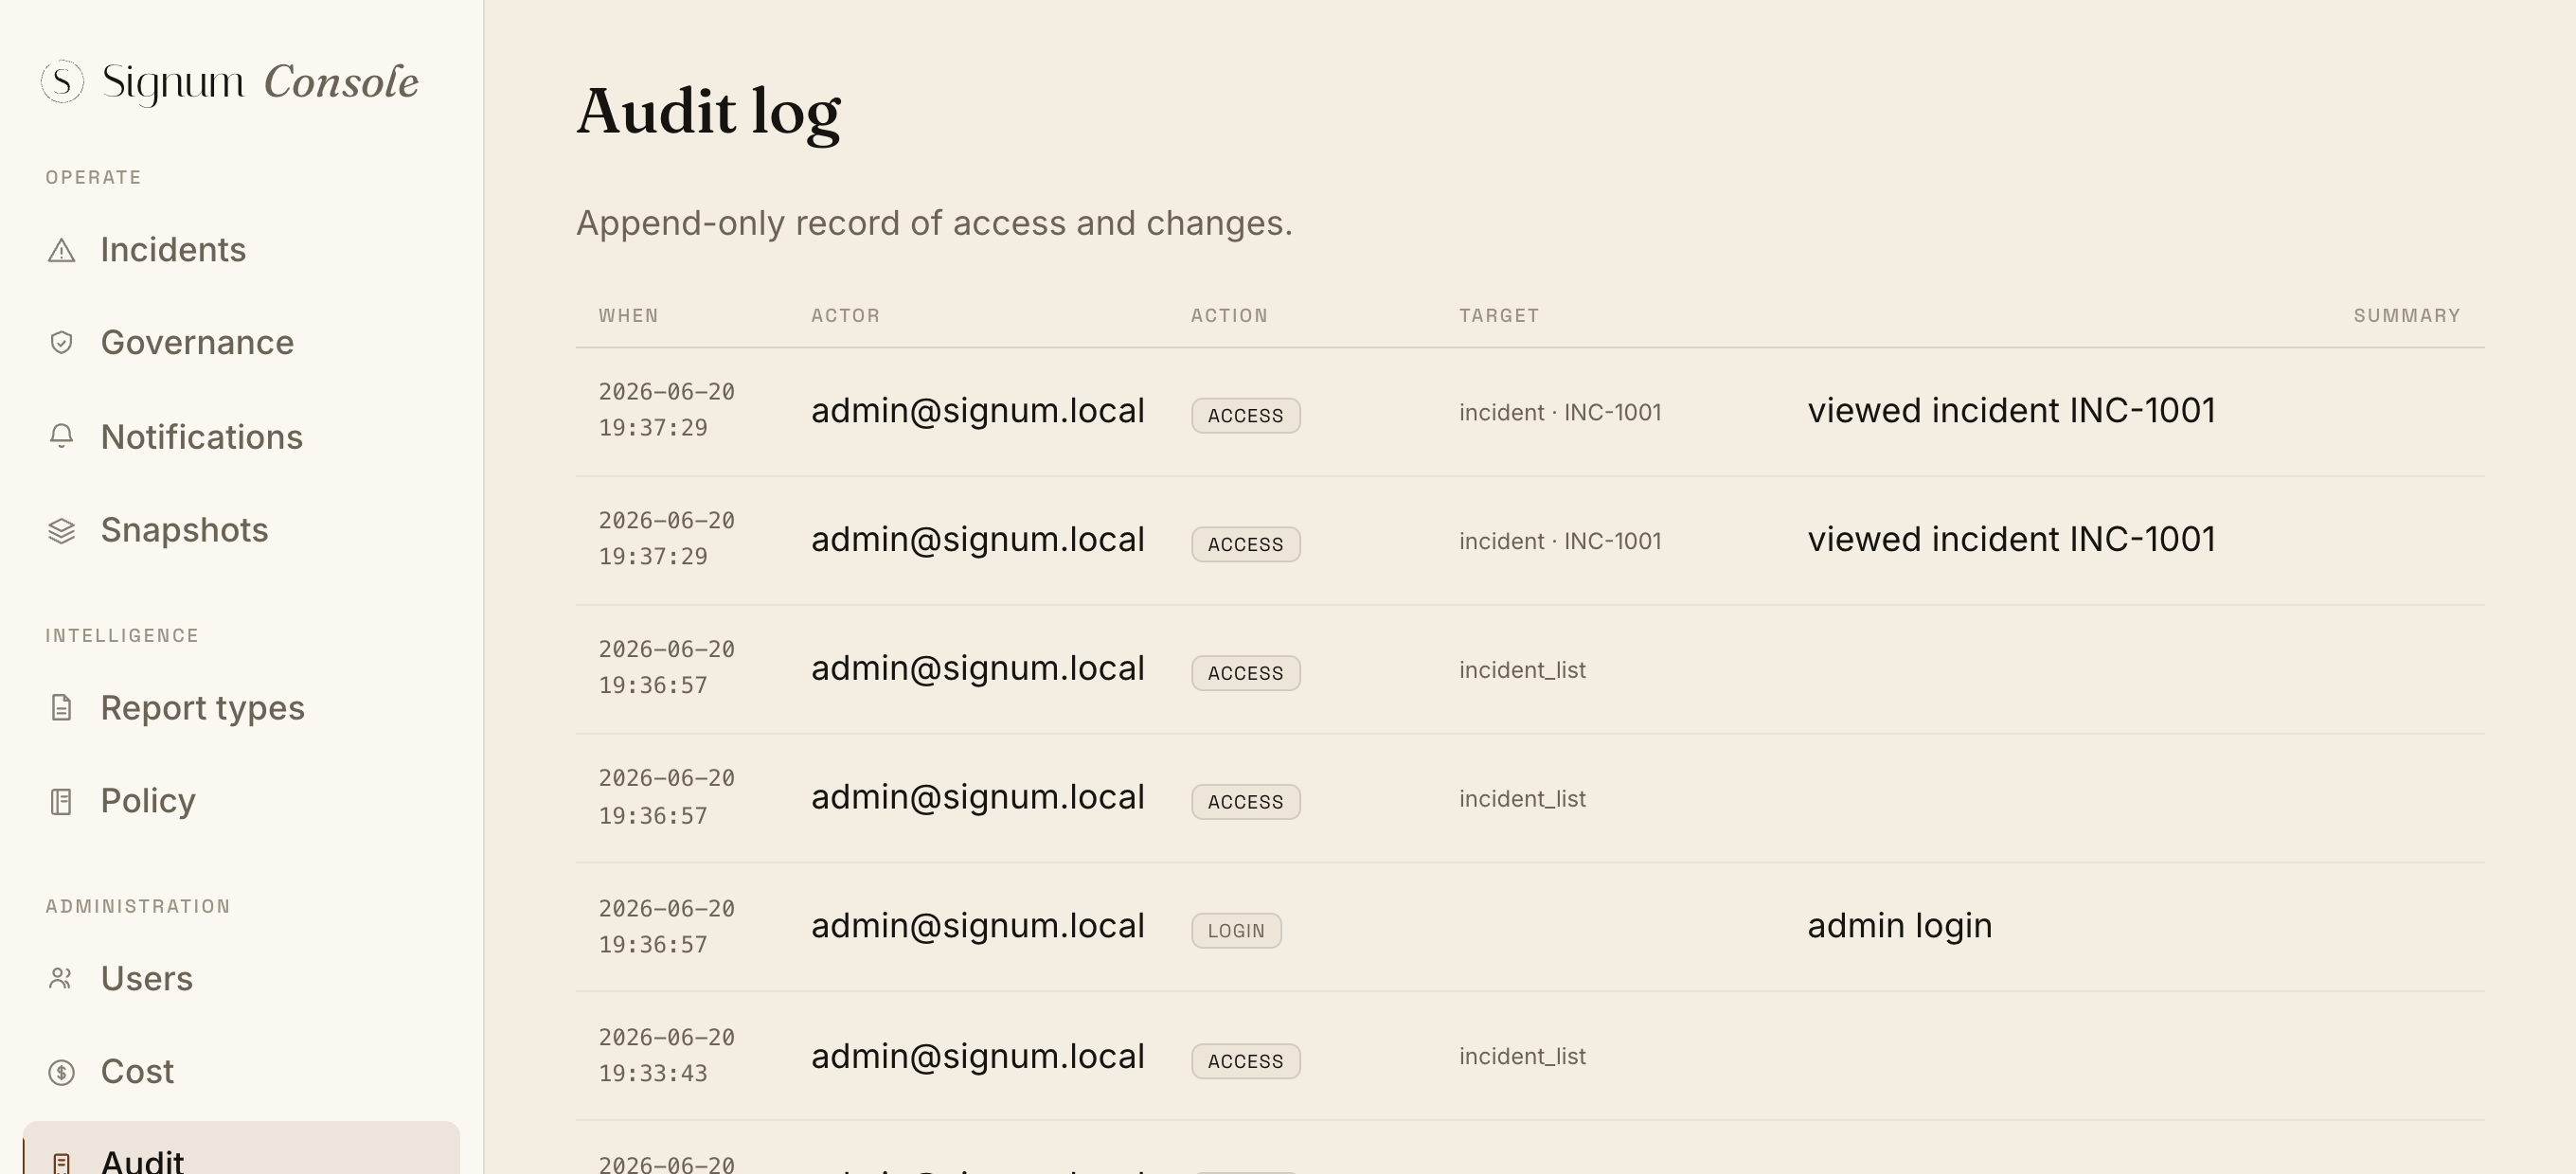This screenshot has height=1174, width=2576.
Task: Click the INTELLIGENCE section label
Action: tap(122, 636)
